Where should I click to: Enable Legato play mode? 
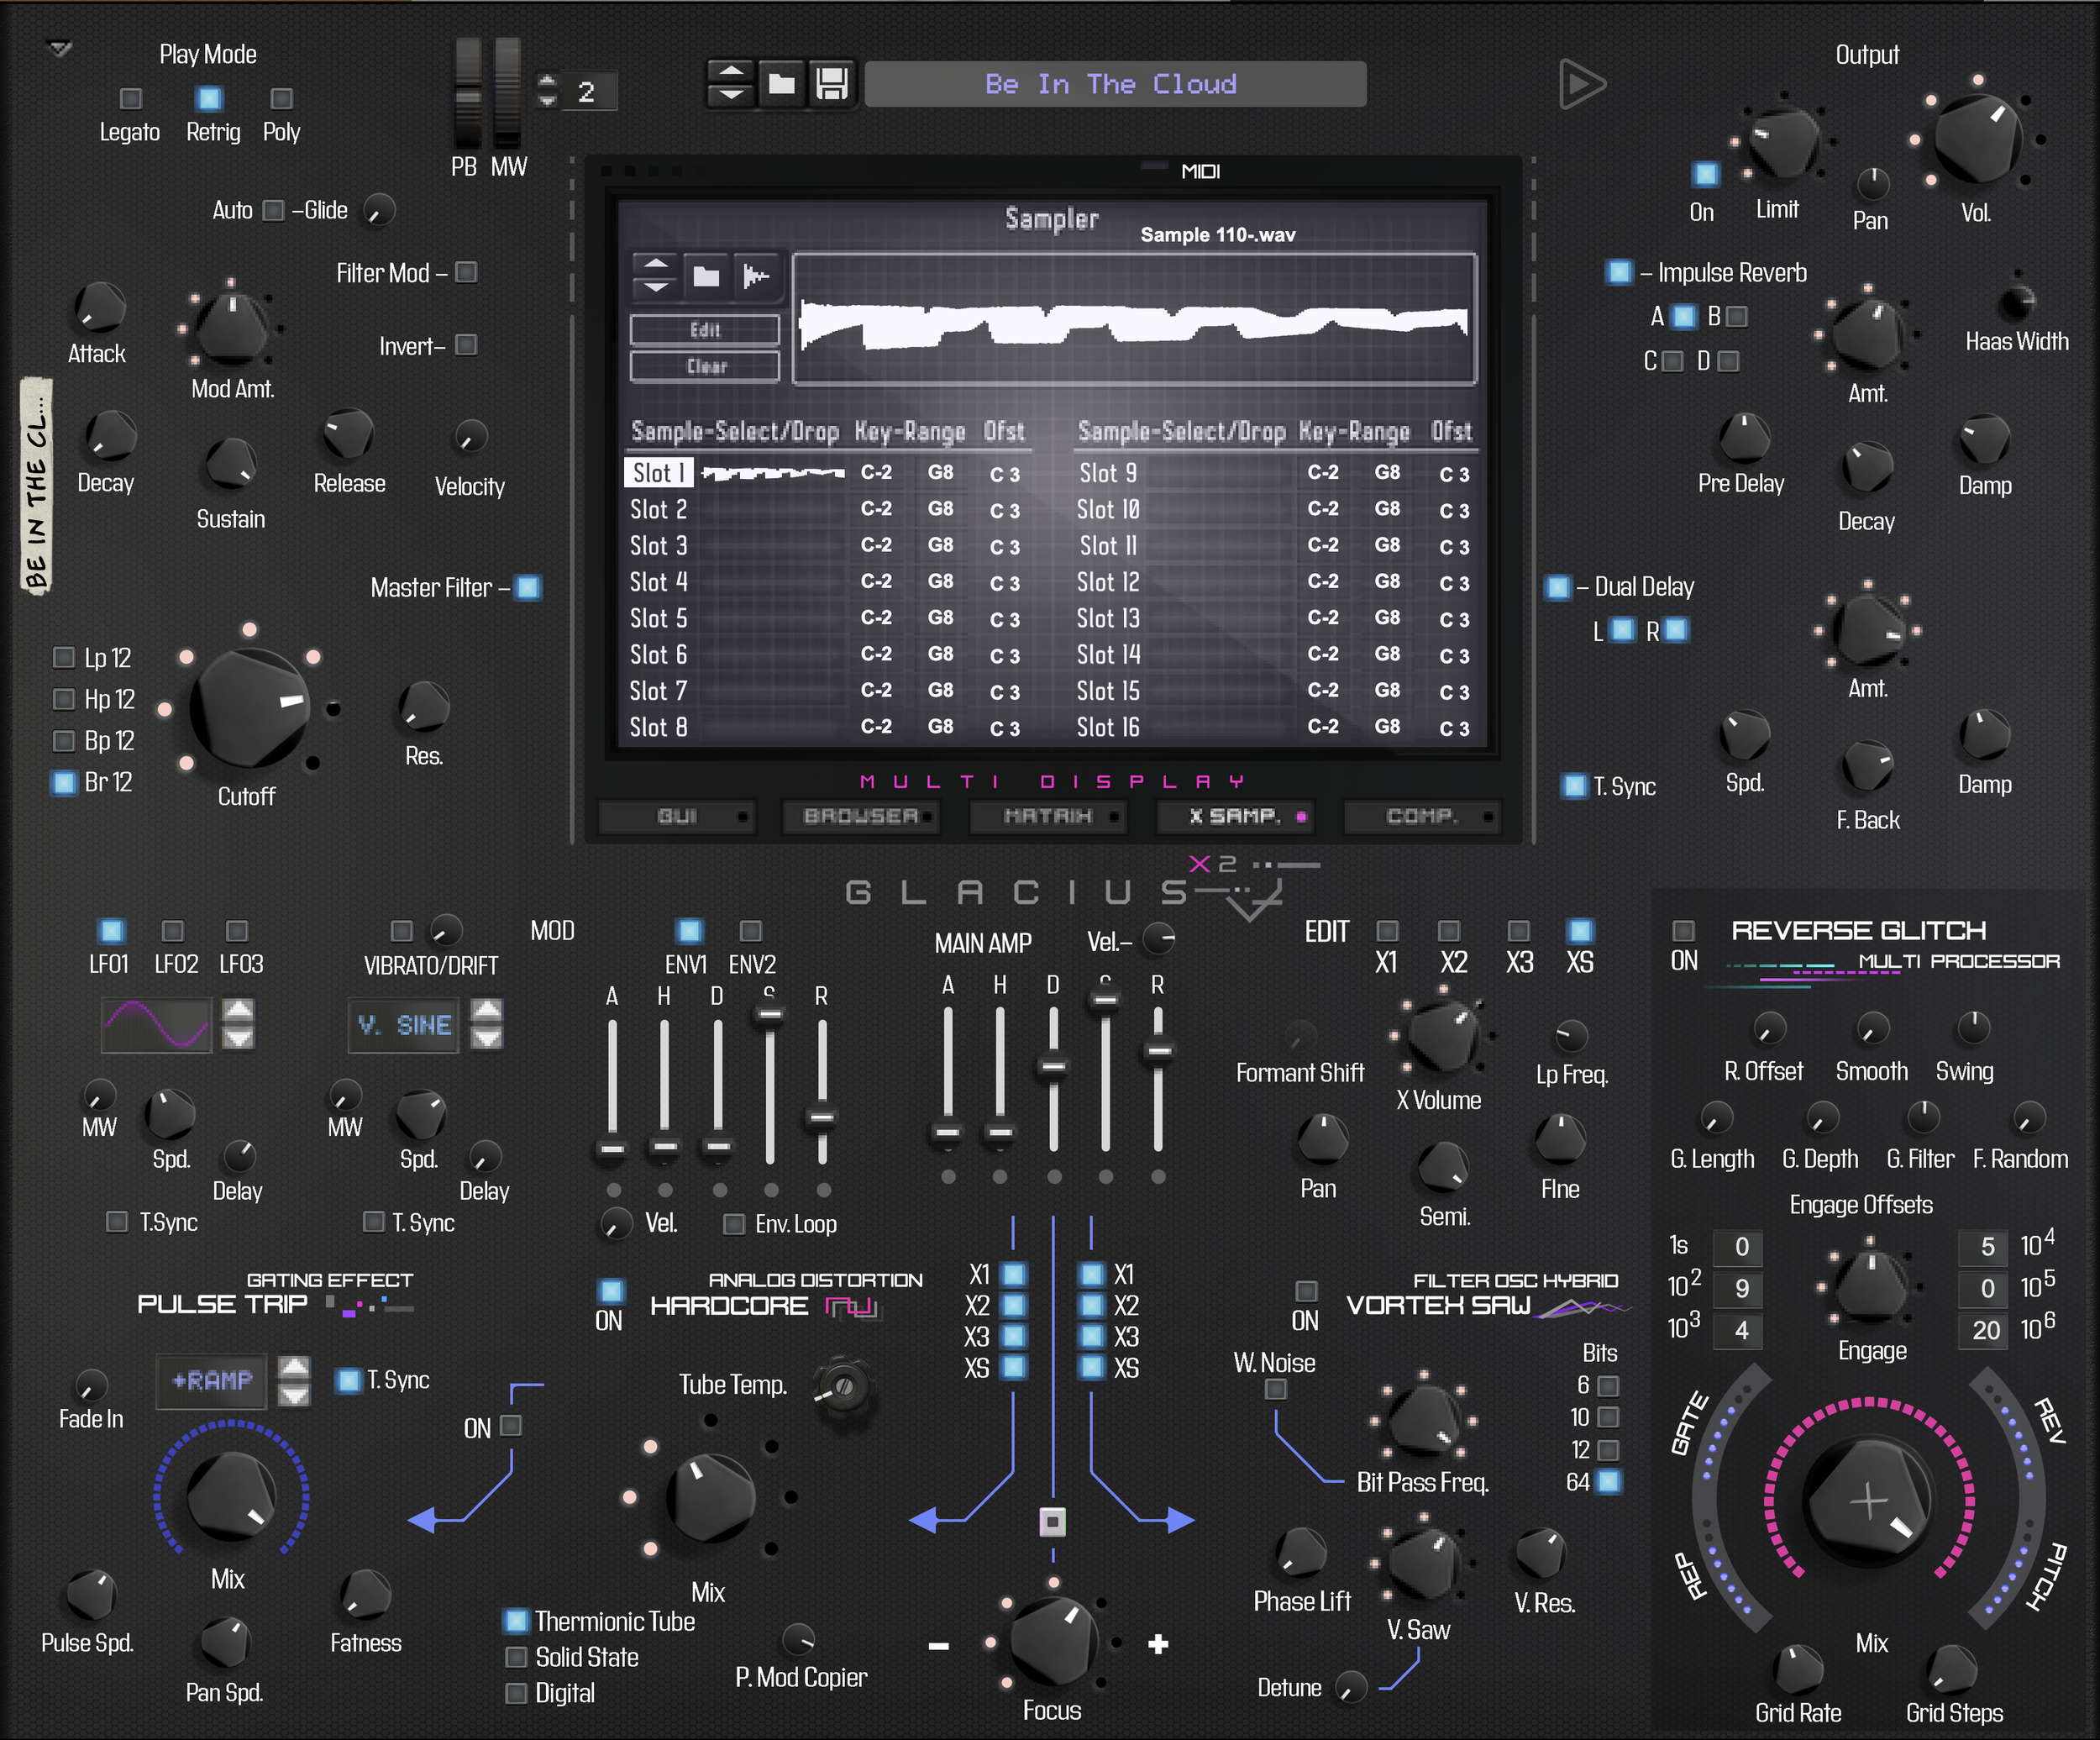(131, 98)
